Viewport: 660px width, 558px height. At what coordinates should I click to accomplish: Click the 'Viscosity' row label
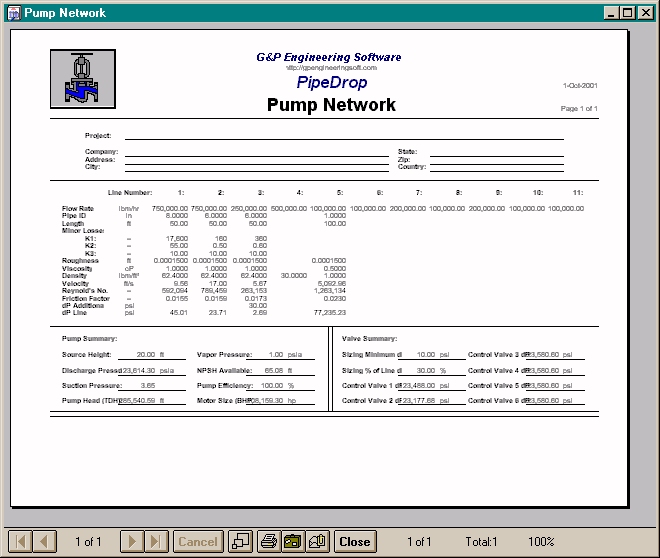click(77, 268)
